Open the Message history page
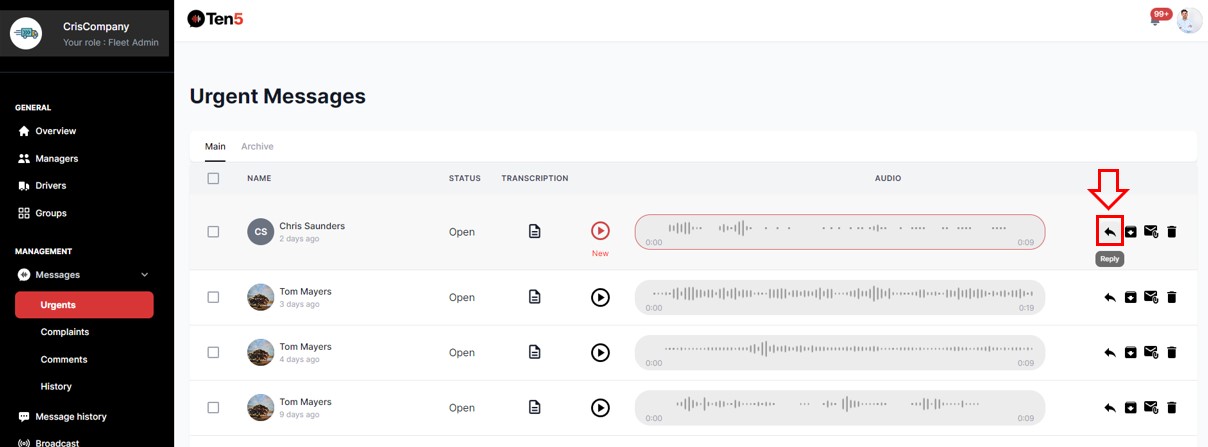1208x447 pixels. pos(70,416)
